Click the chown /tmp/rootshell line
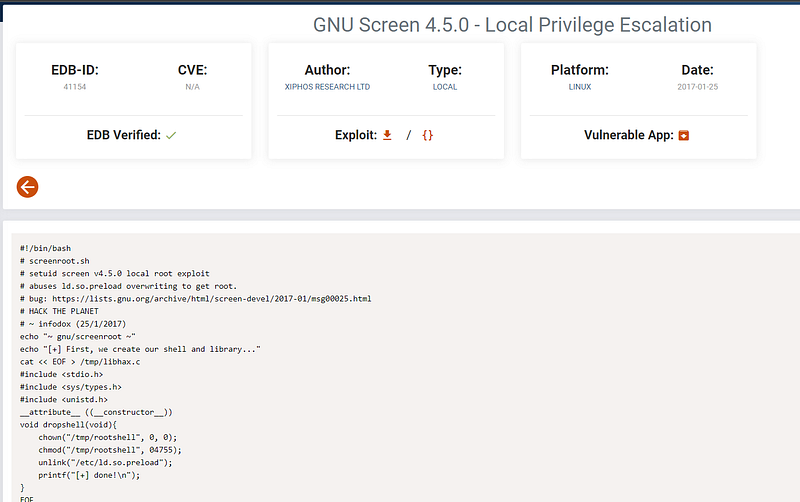 point(108,437)
